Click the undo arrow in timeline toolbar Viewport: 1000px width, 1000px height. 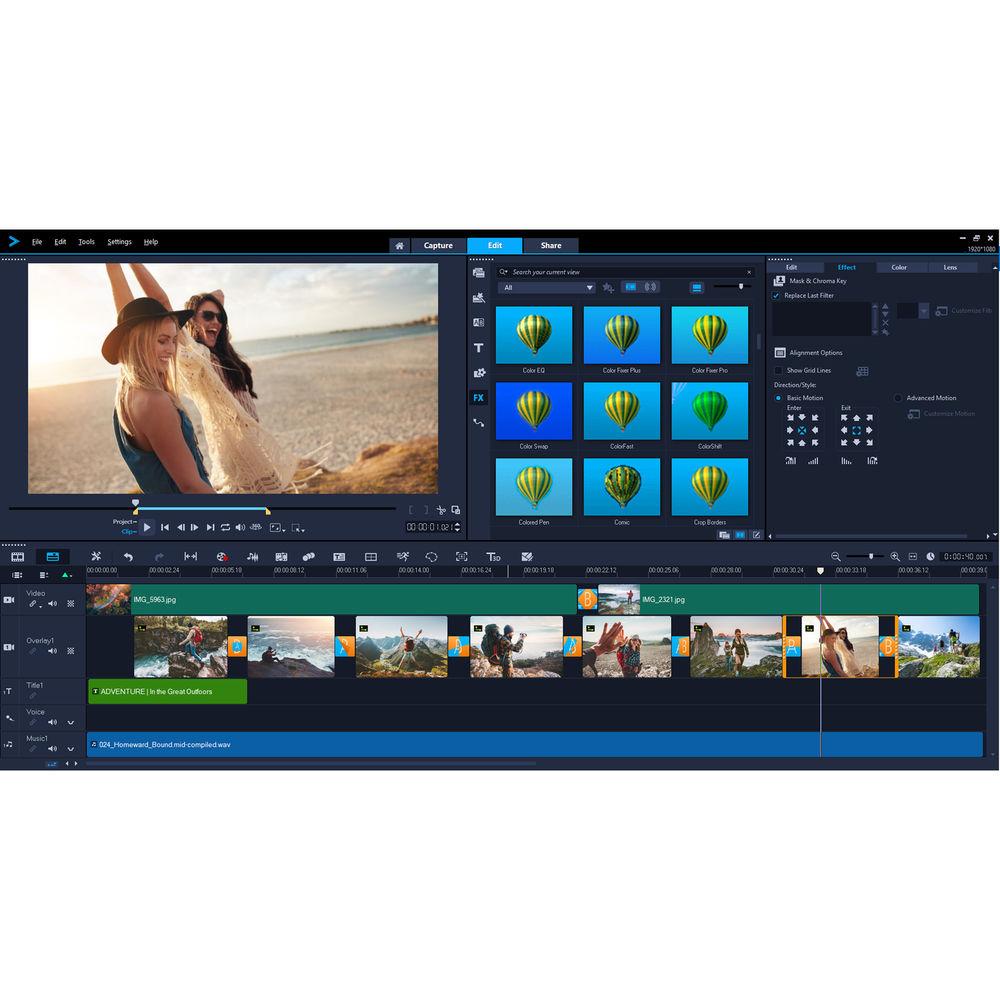pos(128,557)
